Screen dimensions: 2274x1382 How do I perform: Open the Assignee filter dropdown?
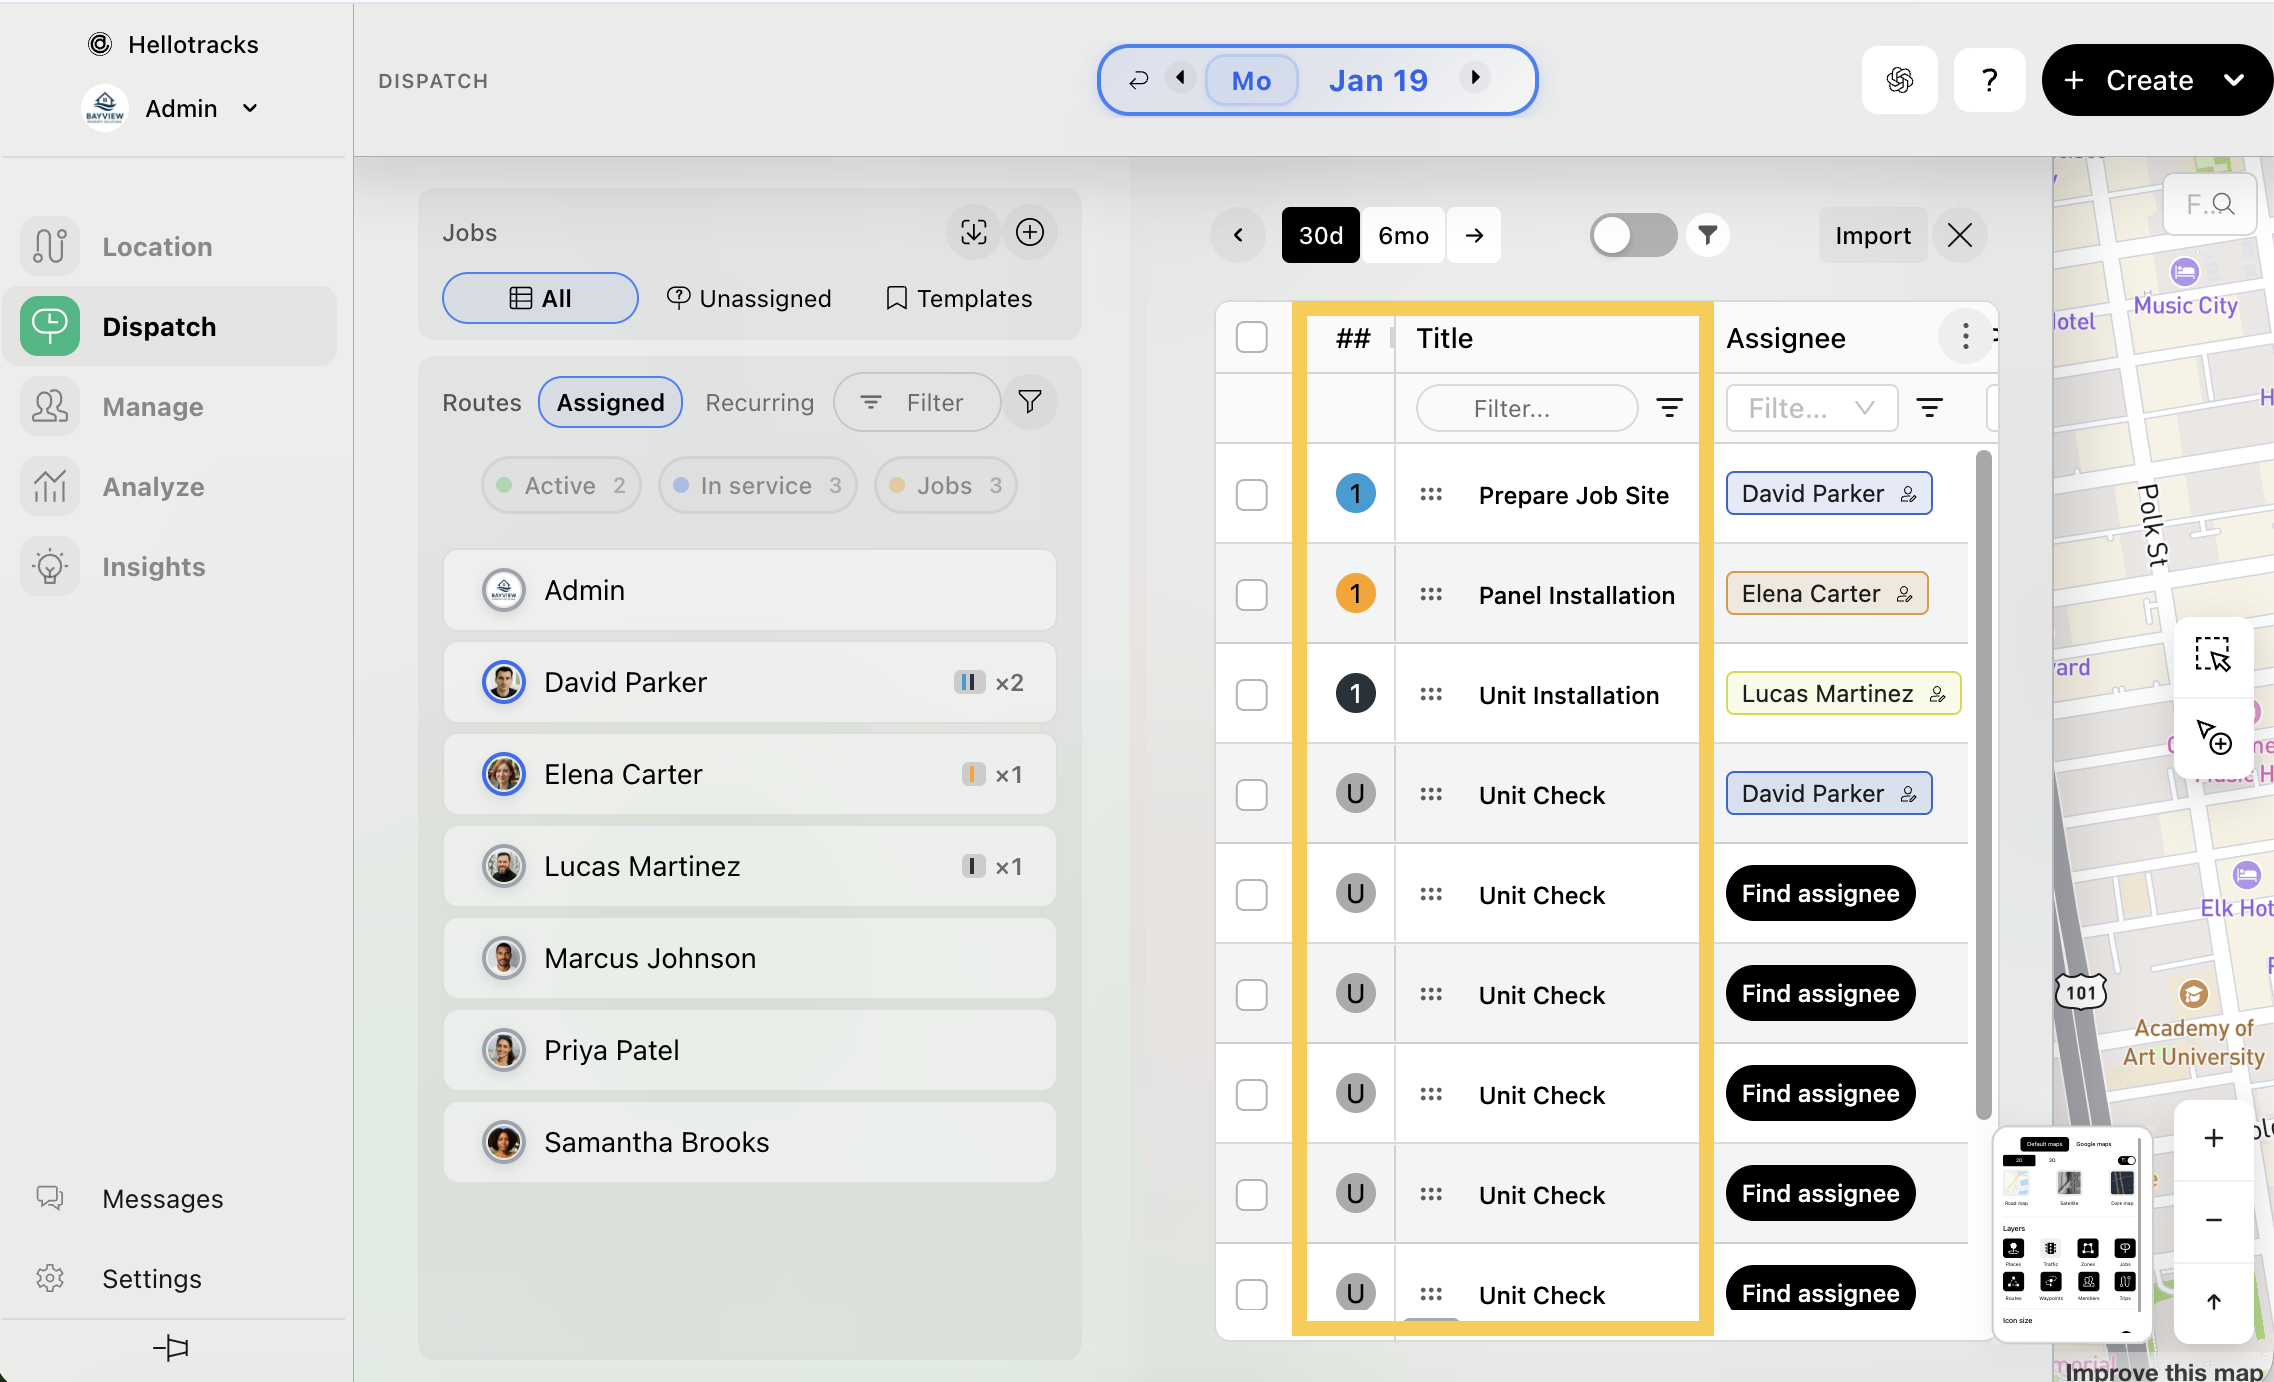(1811, 408)
